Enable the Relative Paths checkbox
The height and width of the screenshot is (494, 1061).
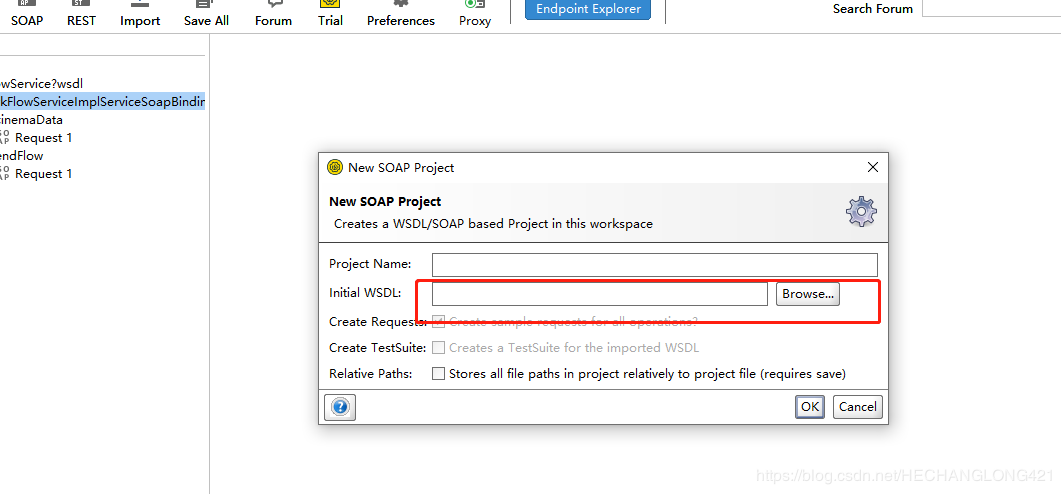click(x=438, y=374)
